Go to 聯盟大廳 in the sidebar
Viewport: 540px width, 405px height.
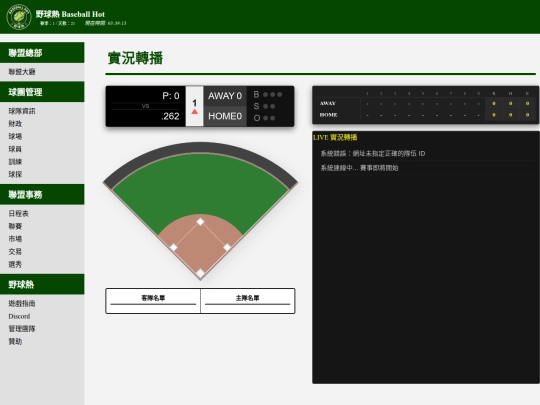coord(22,72)
